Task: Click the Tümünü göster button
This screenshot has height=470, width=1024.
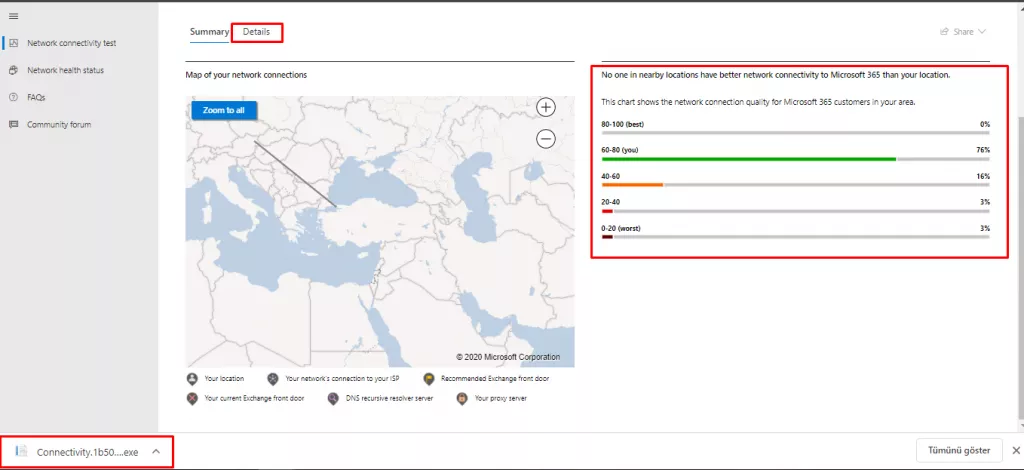Action: [959, 451]
